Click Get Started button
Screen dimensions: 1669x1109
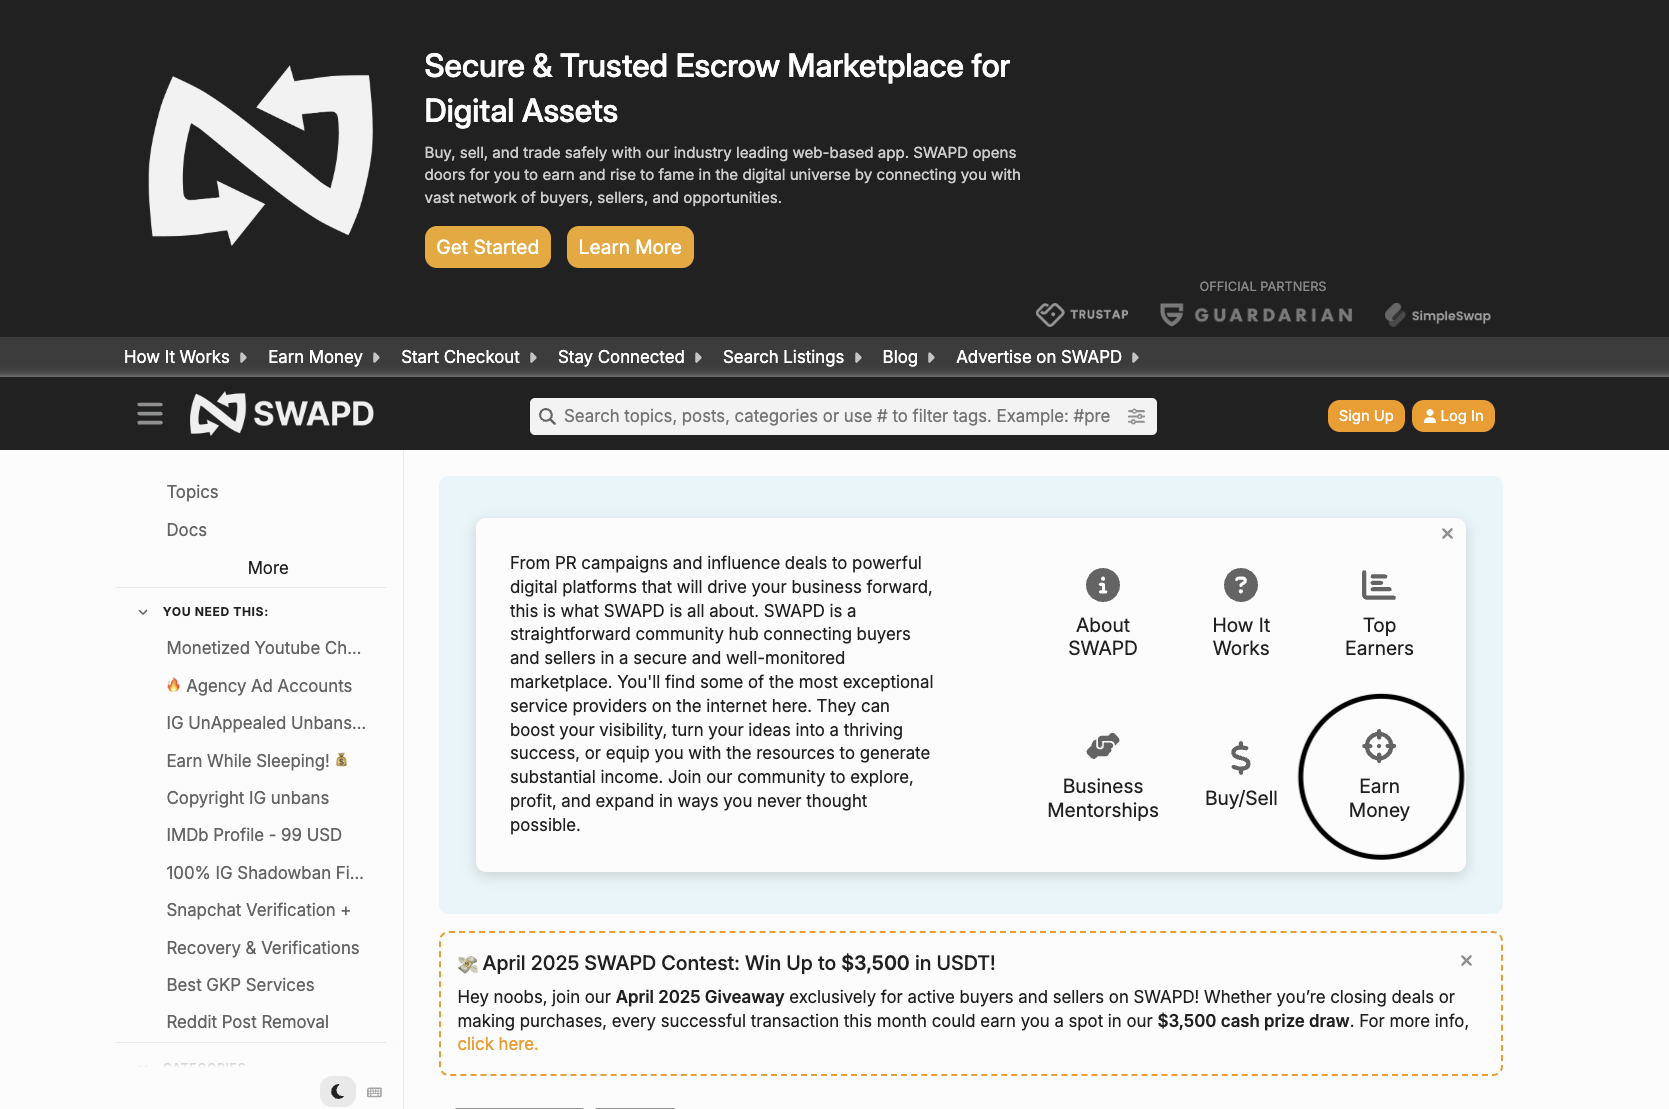(488, 247)
